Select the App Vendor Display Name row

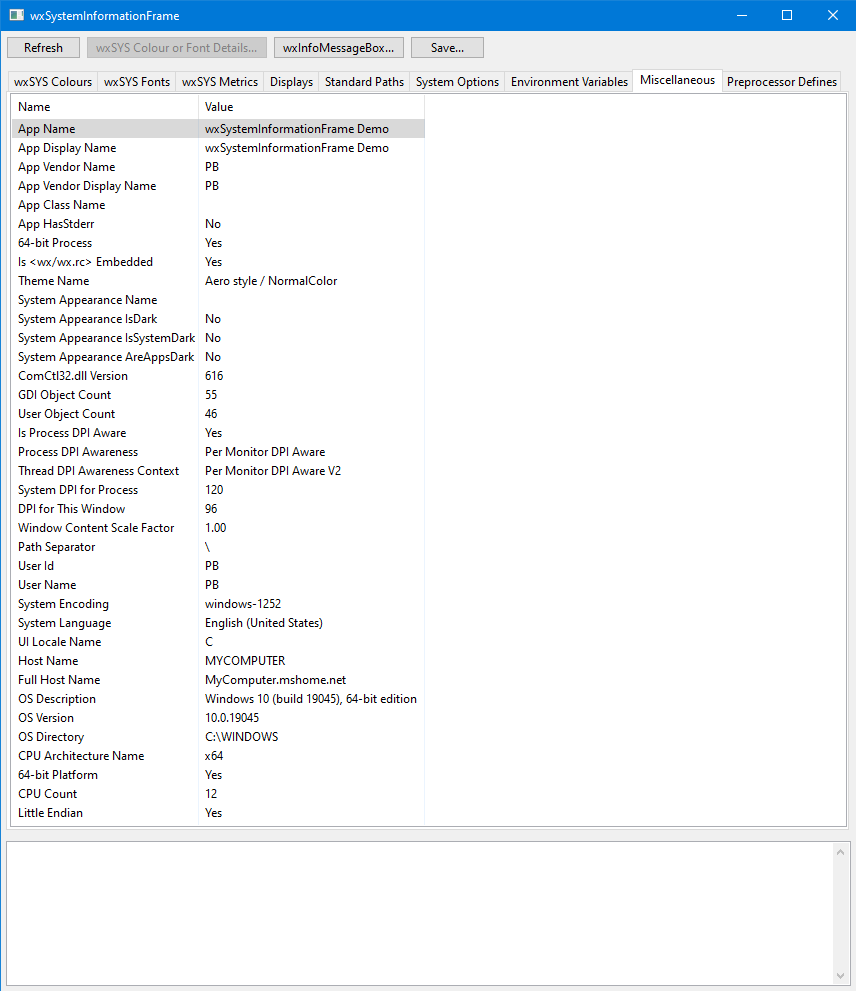point(218,186)
